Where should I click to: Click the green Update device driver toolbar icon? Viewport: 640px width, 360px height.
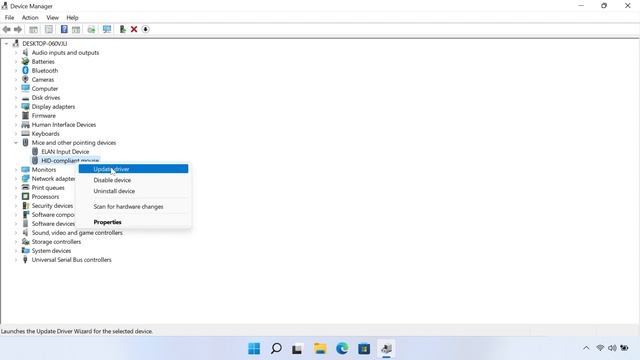122,29
